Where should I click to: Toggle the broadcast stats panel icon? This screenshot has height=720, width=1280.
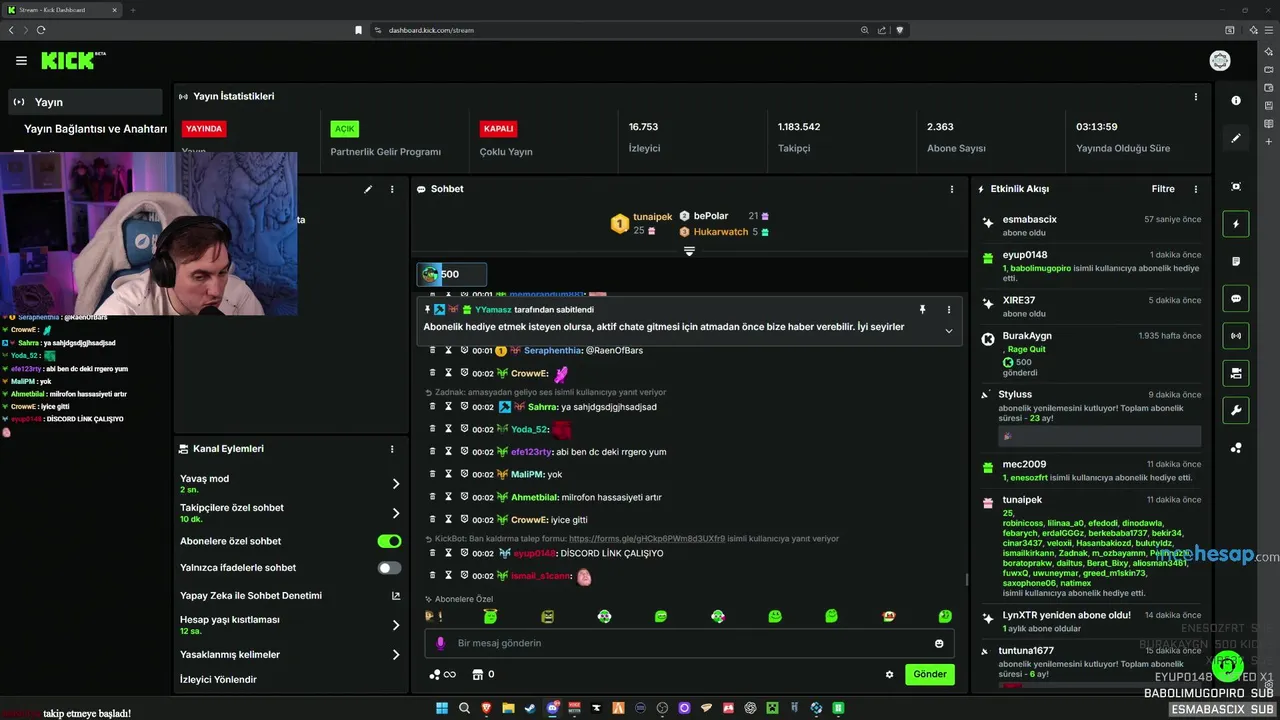(x=1236, y=335)
